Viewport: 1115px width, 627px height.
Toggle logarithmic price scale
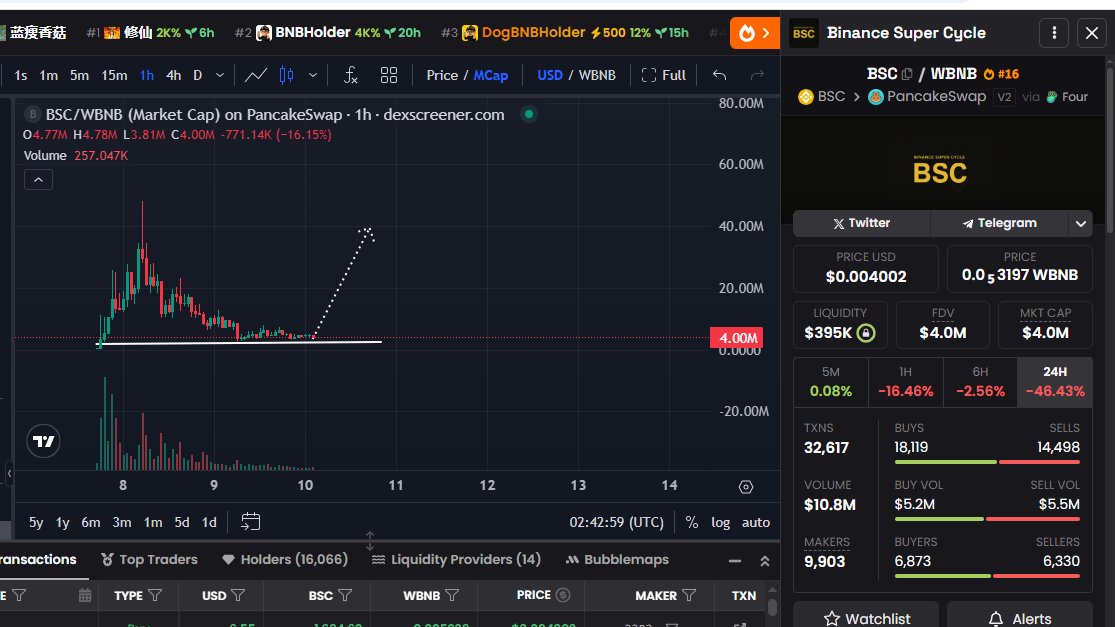721,522
